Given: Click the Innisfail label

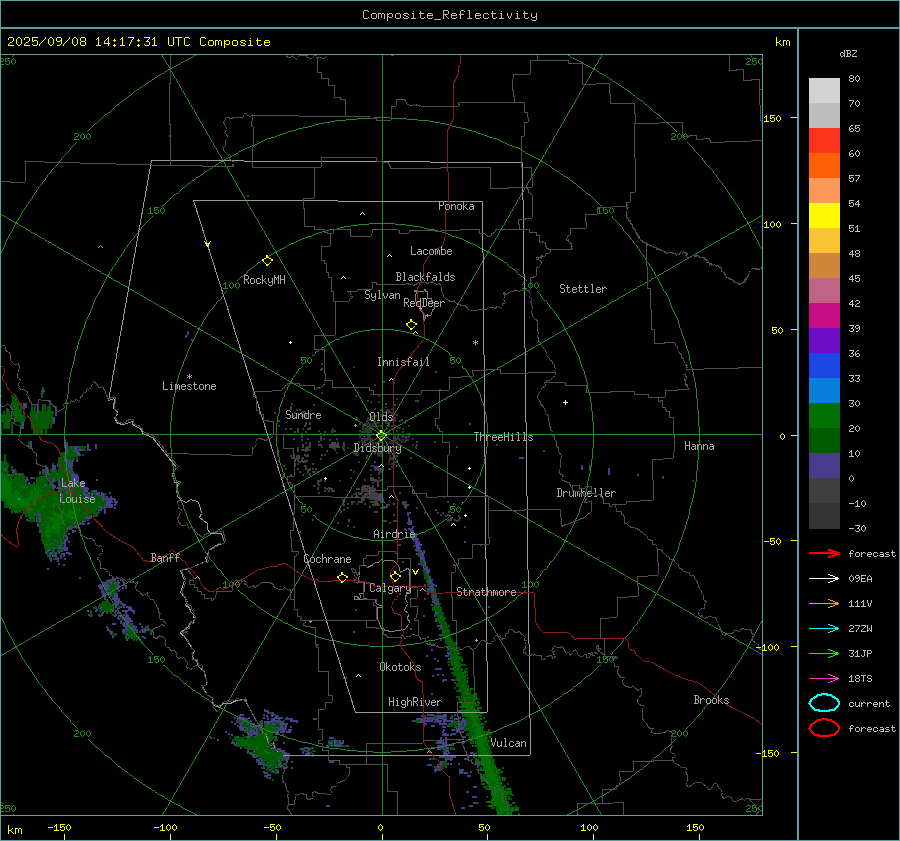Looking at the screenshot, I should (403, 362).
